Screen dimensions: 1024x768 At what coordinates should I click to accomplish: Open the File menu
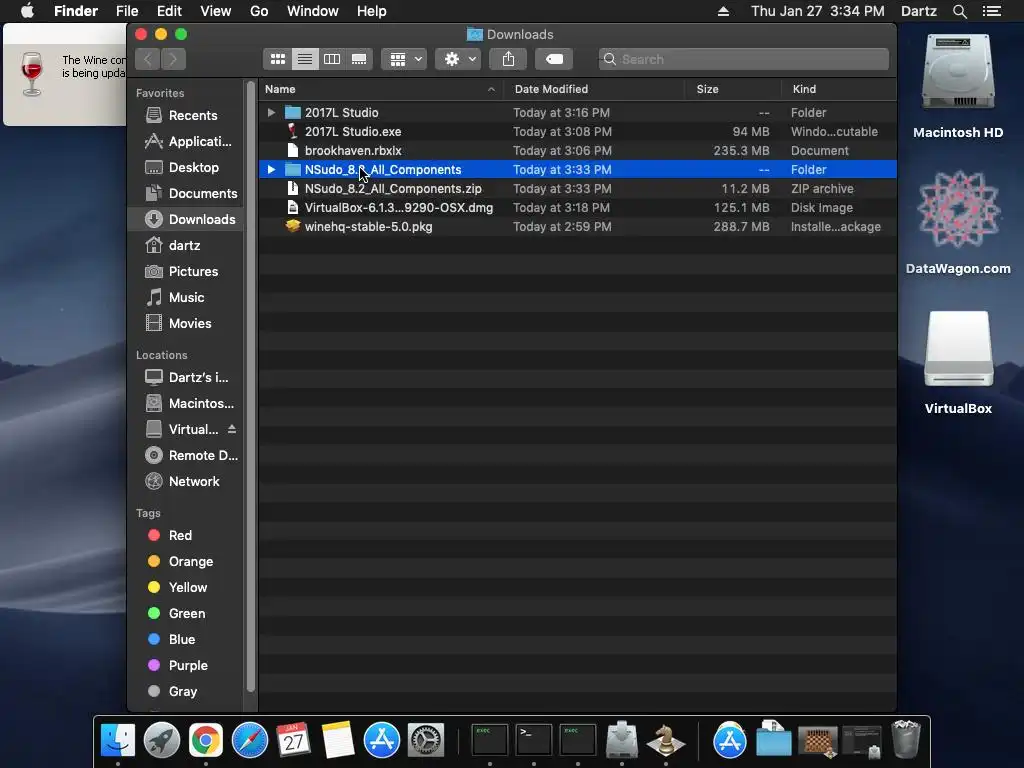pyautogui.click(x=127, y=11)
